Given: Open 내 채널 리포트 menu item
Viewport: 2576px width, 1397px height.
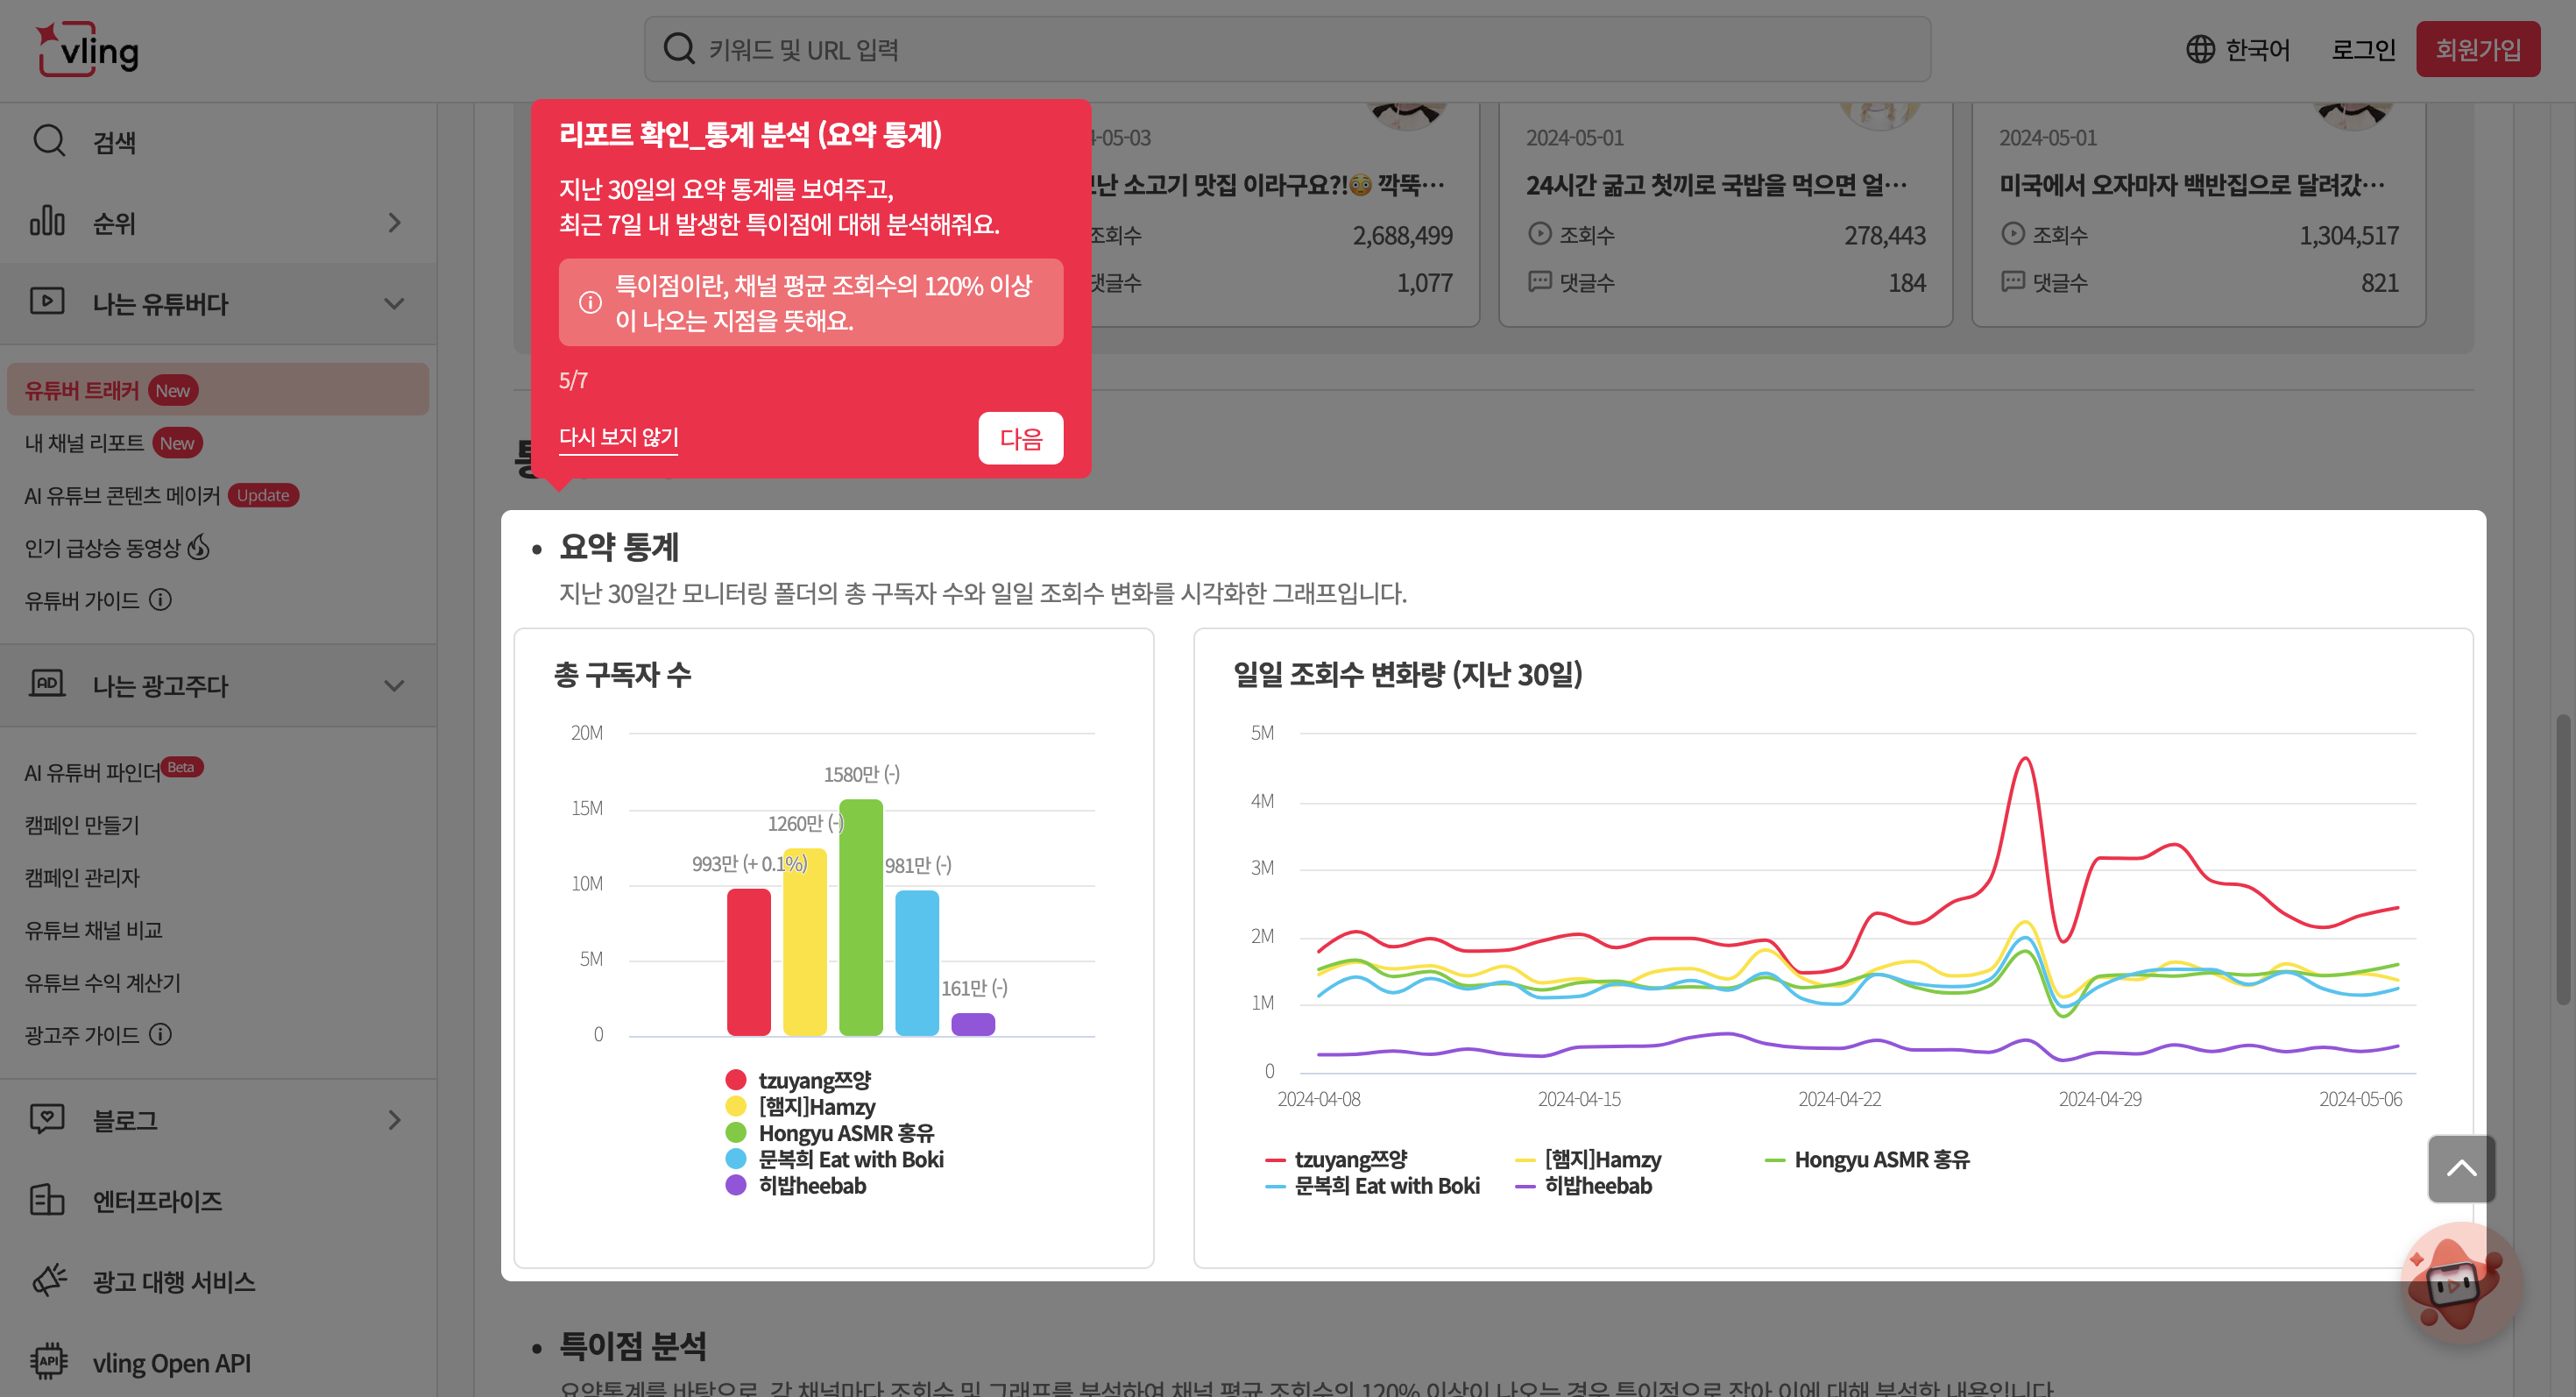Looking at the screenshot, I should (x=84, y=443).
